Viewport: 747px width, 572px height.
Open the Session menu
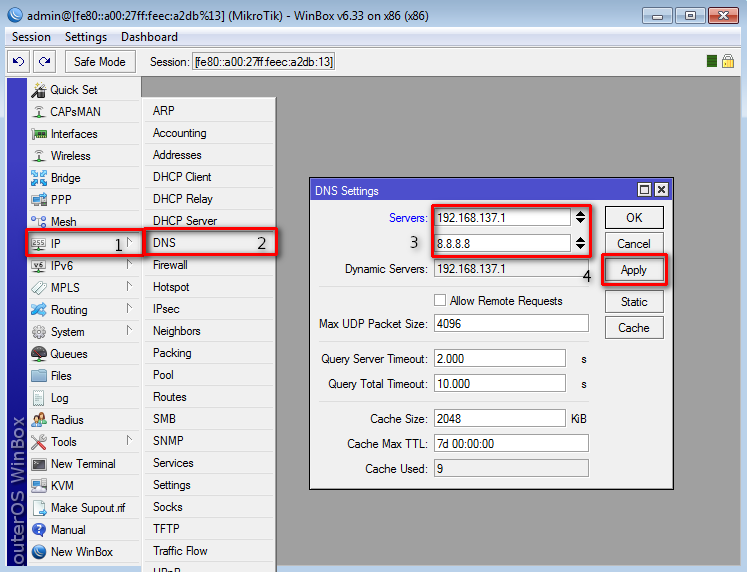31,37
